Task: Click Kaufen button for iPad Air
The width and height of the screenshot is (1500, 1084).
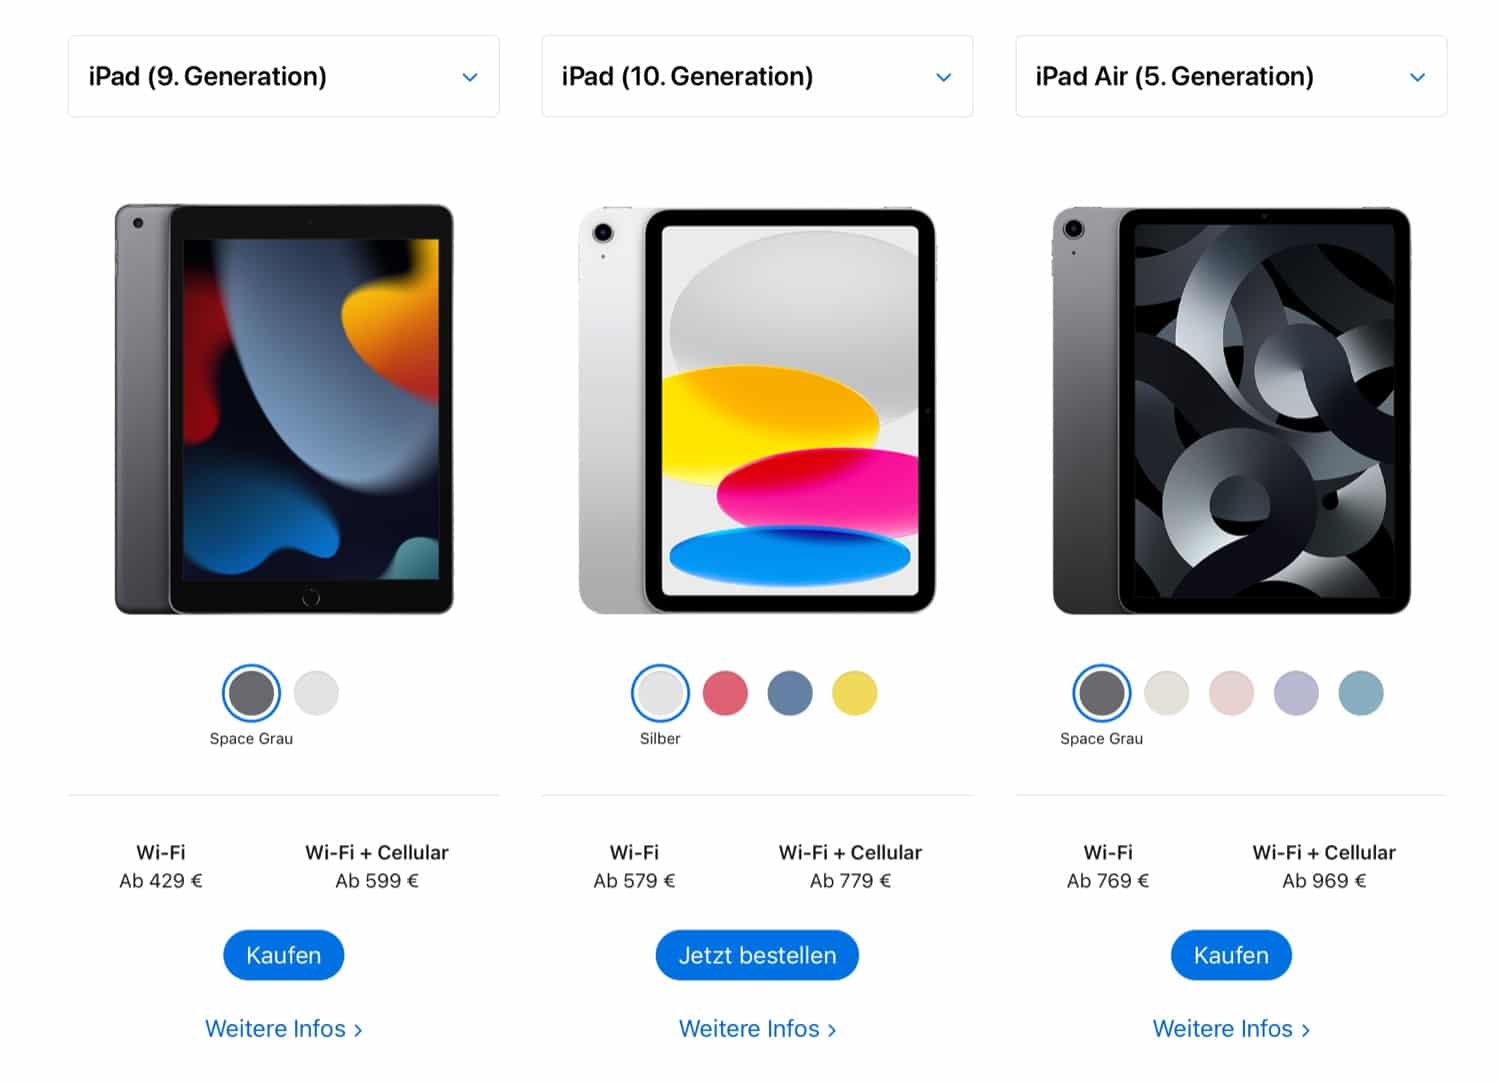Action: pyautogui.click(x=1231, y=955)
